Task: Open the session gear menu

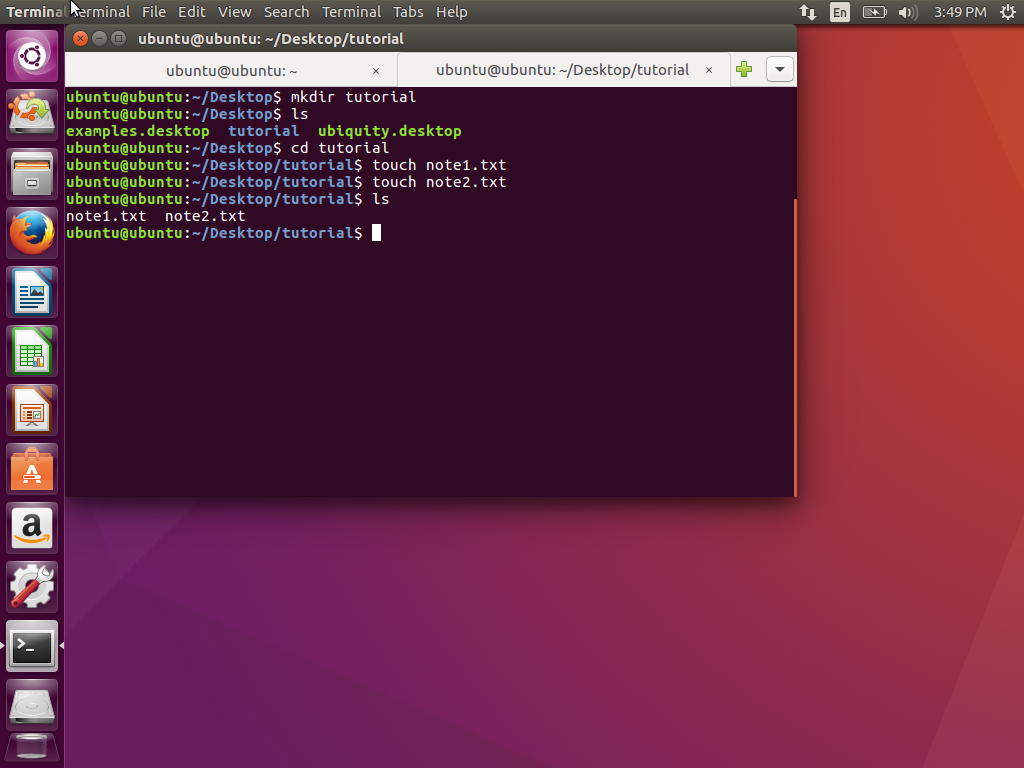Action: pos(1008,12)
